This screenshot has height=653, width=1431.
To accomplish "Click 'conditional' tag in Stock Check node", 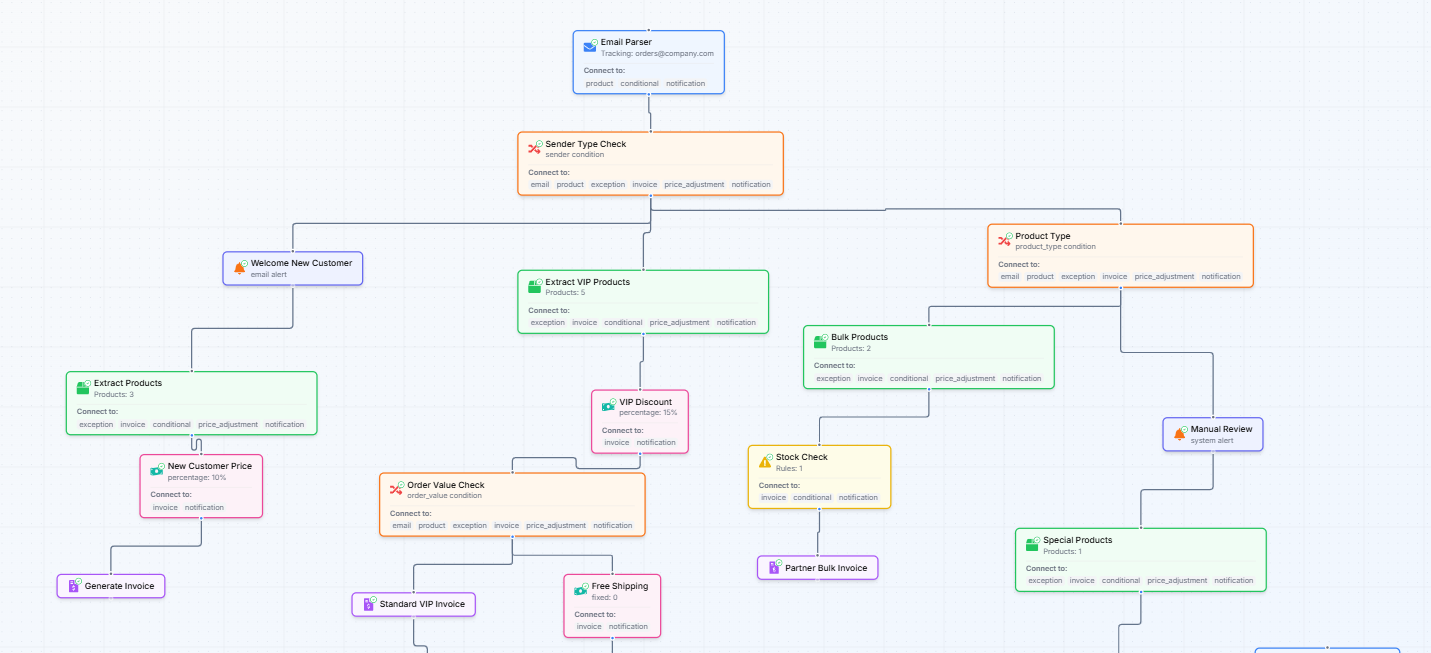I will click(x=812, y=497).
